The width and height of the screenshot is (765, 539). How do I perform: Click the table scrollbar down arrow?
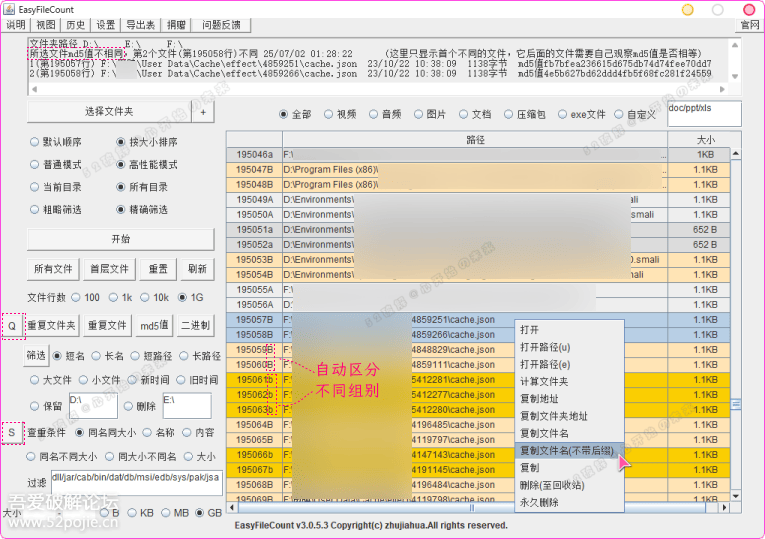tap(736, 496)
